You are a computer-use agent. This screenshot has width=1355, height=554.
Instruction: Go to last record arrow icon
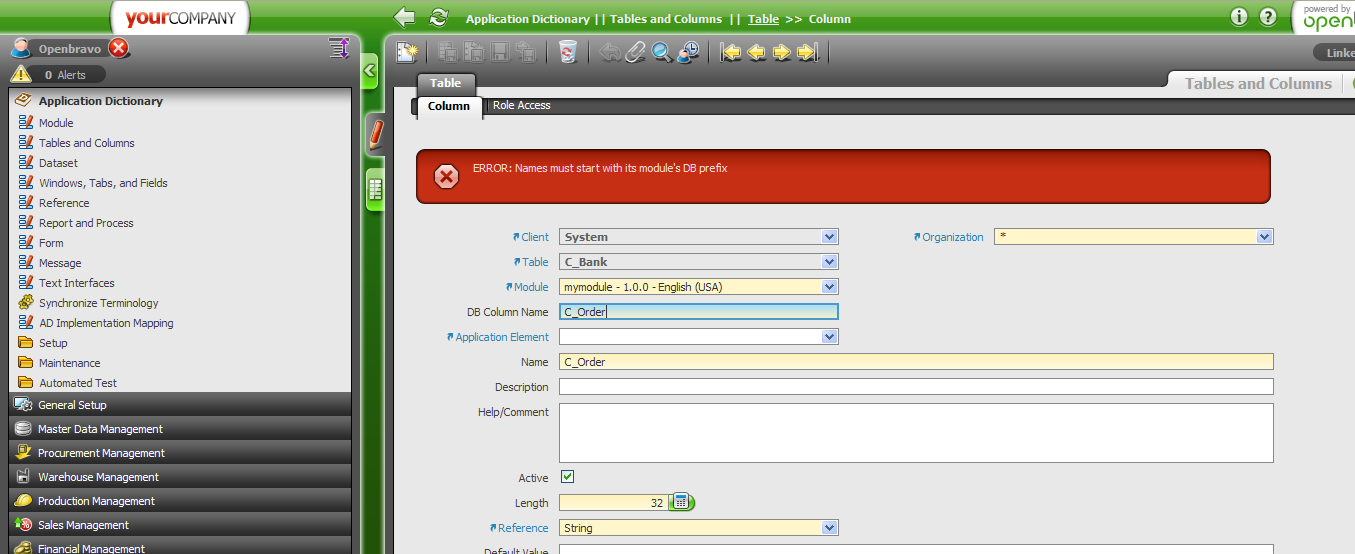[x=808, y=52]
